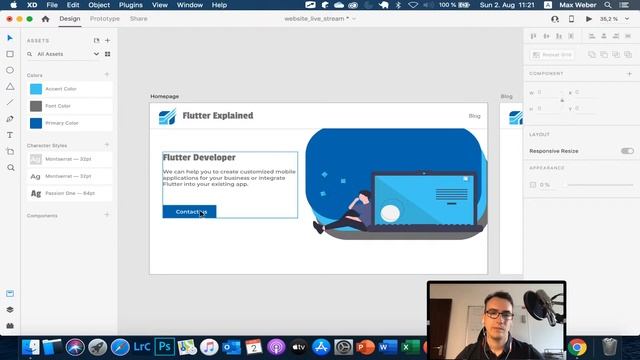
Task: Open the Window menu
Action: [x=190, y=5]
